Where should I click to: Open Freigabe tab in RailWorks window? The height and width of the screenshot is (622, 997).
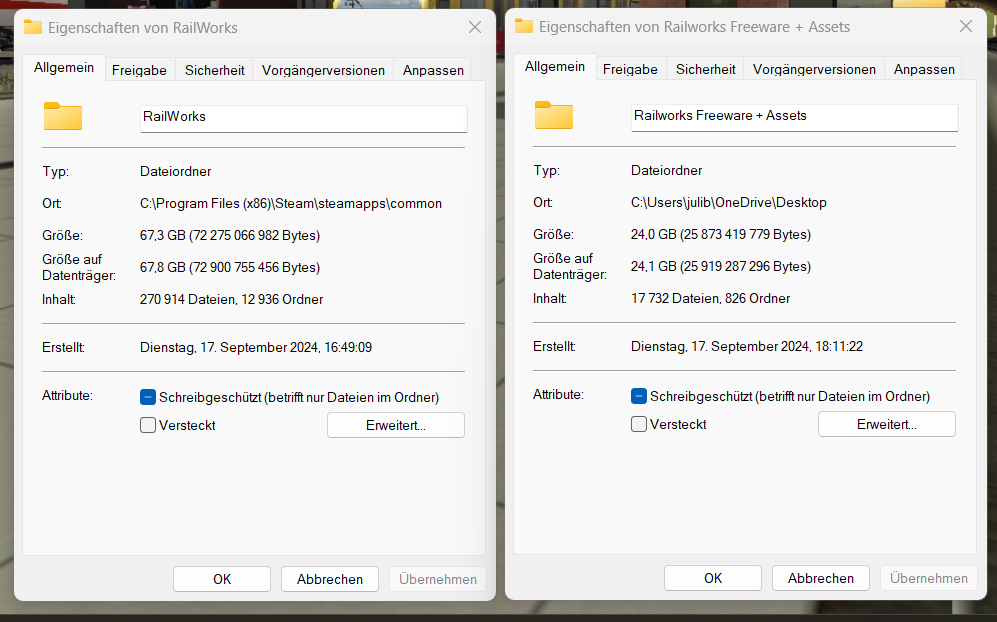(139, 70)
